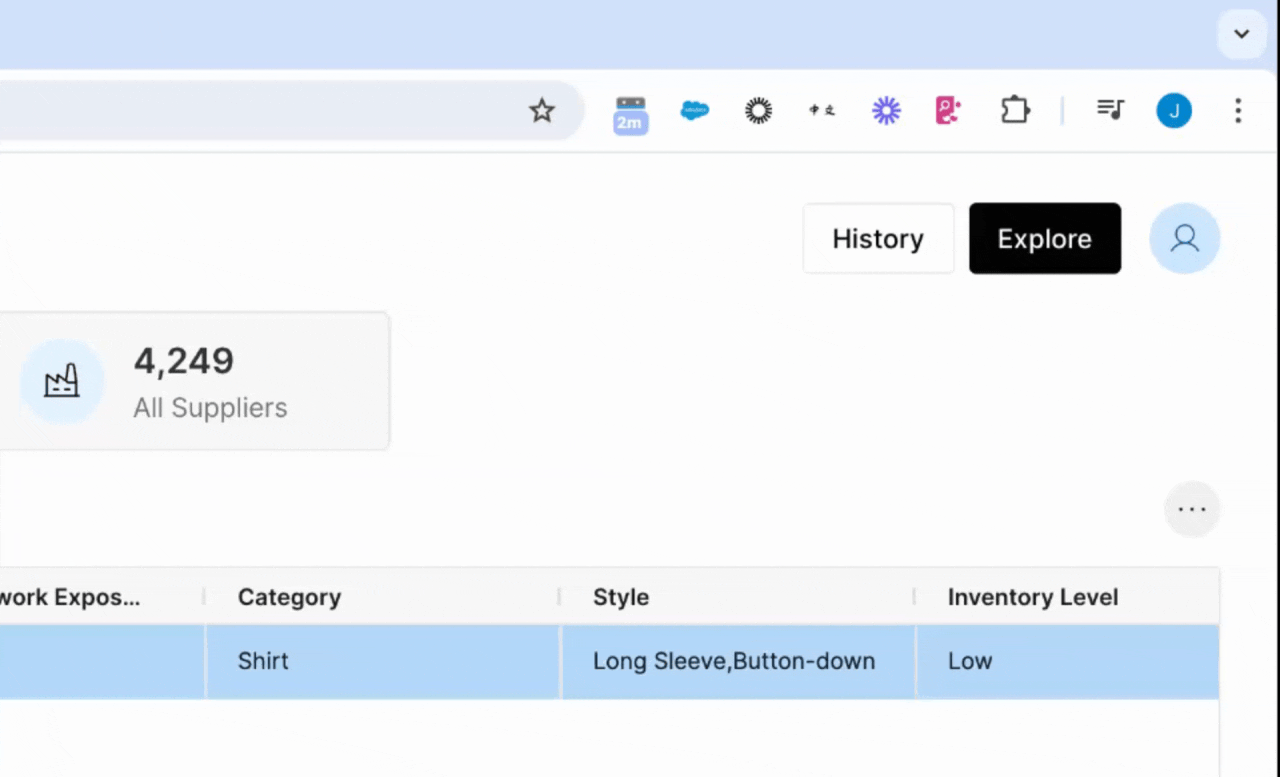The image size is (1280, 777).
Task: Click the purple asterisk extension icon
Action: point(886,111)
